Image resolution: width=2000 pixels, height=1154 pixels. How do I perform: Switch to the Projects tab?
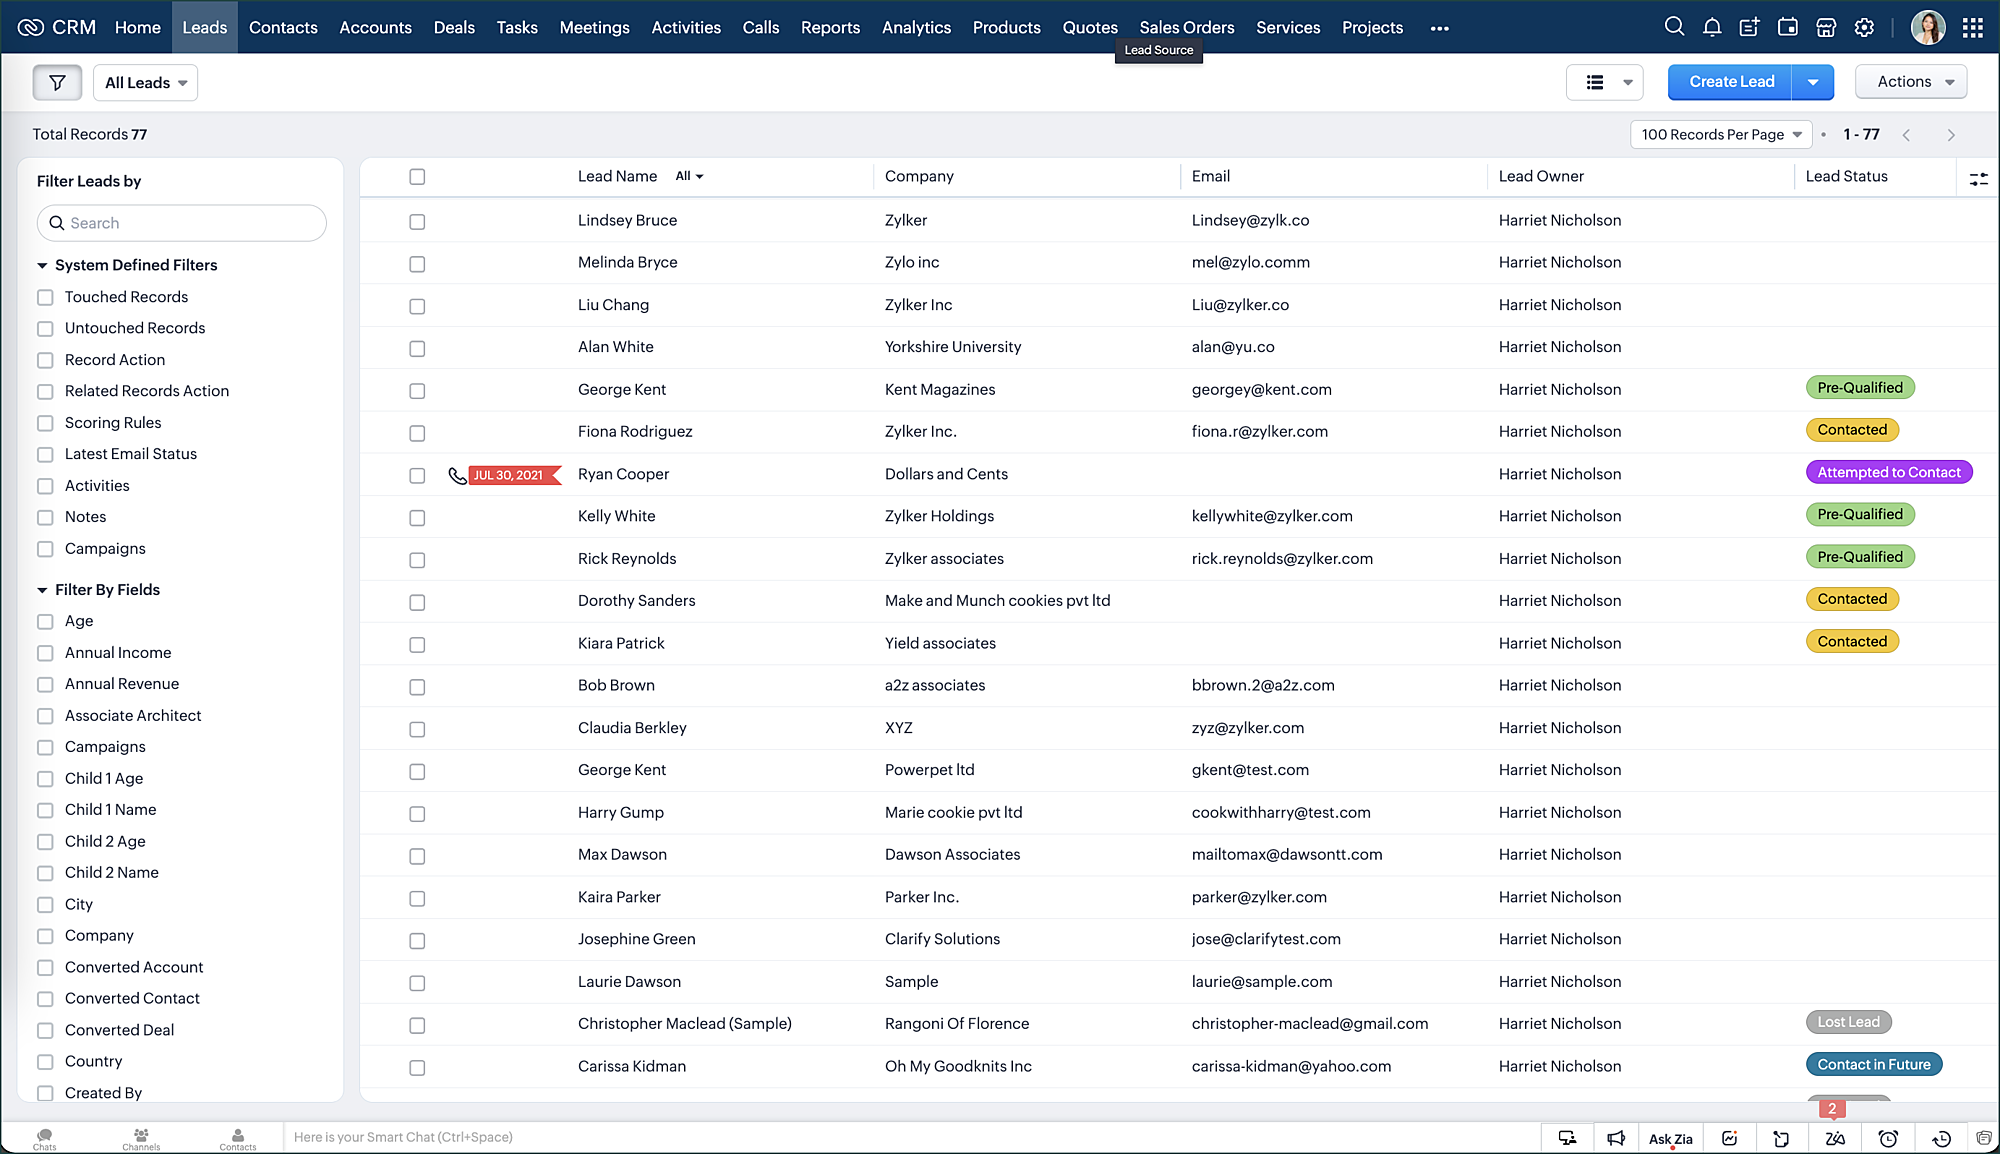pyautogui.click(x=1372, y=27)
